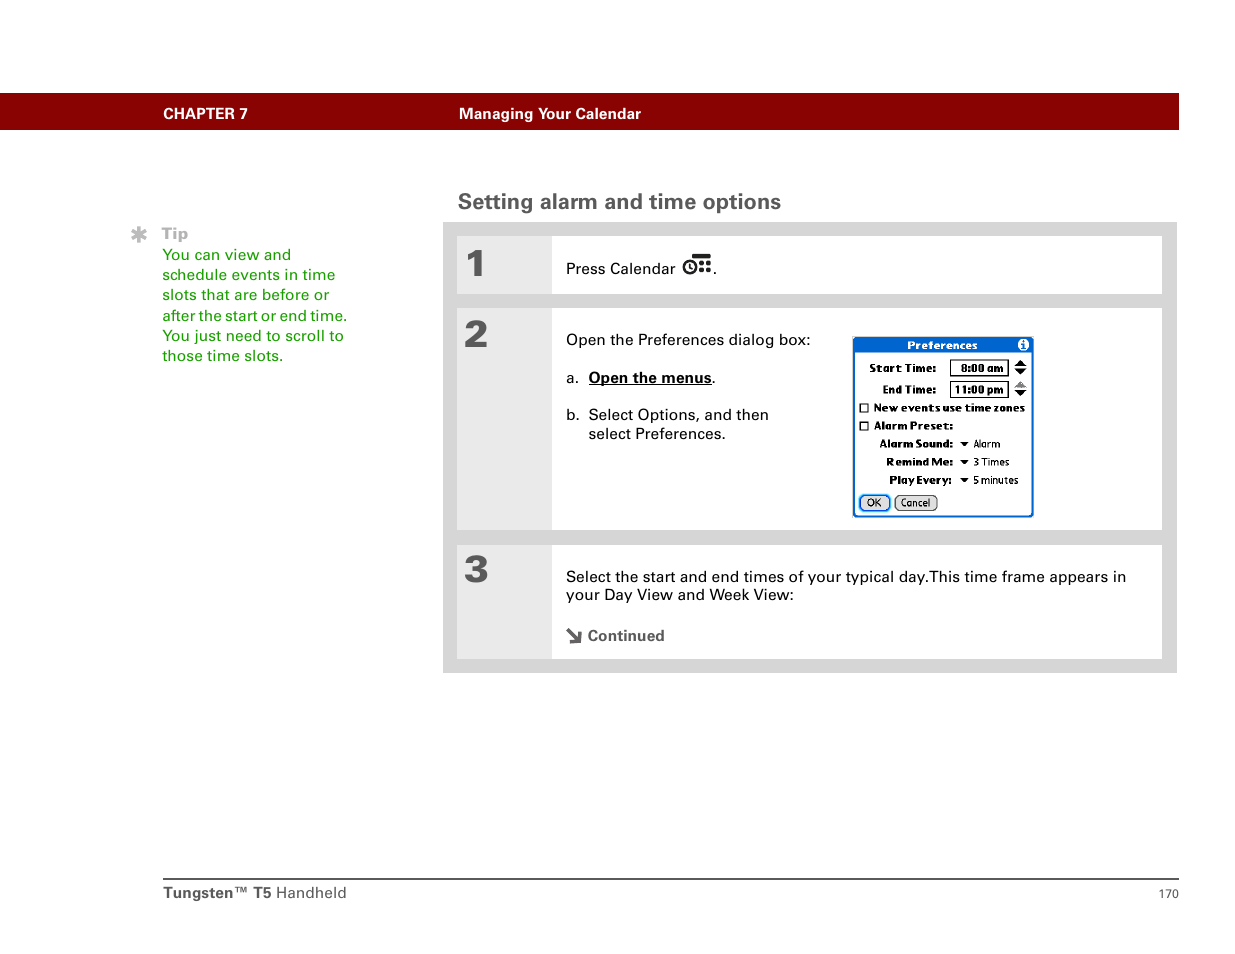1235x954 pixels.
Task: Decrease Start Time with the down arrow
Action: tap(1020, 372)
